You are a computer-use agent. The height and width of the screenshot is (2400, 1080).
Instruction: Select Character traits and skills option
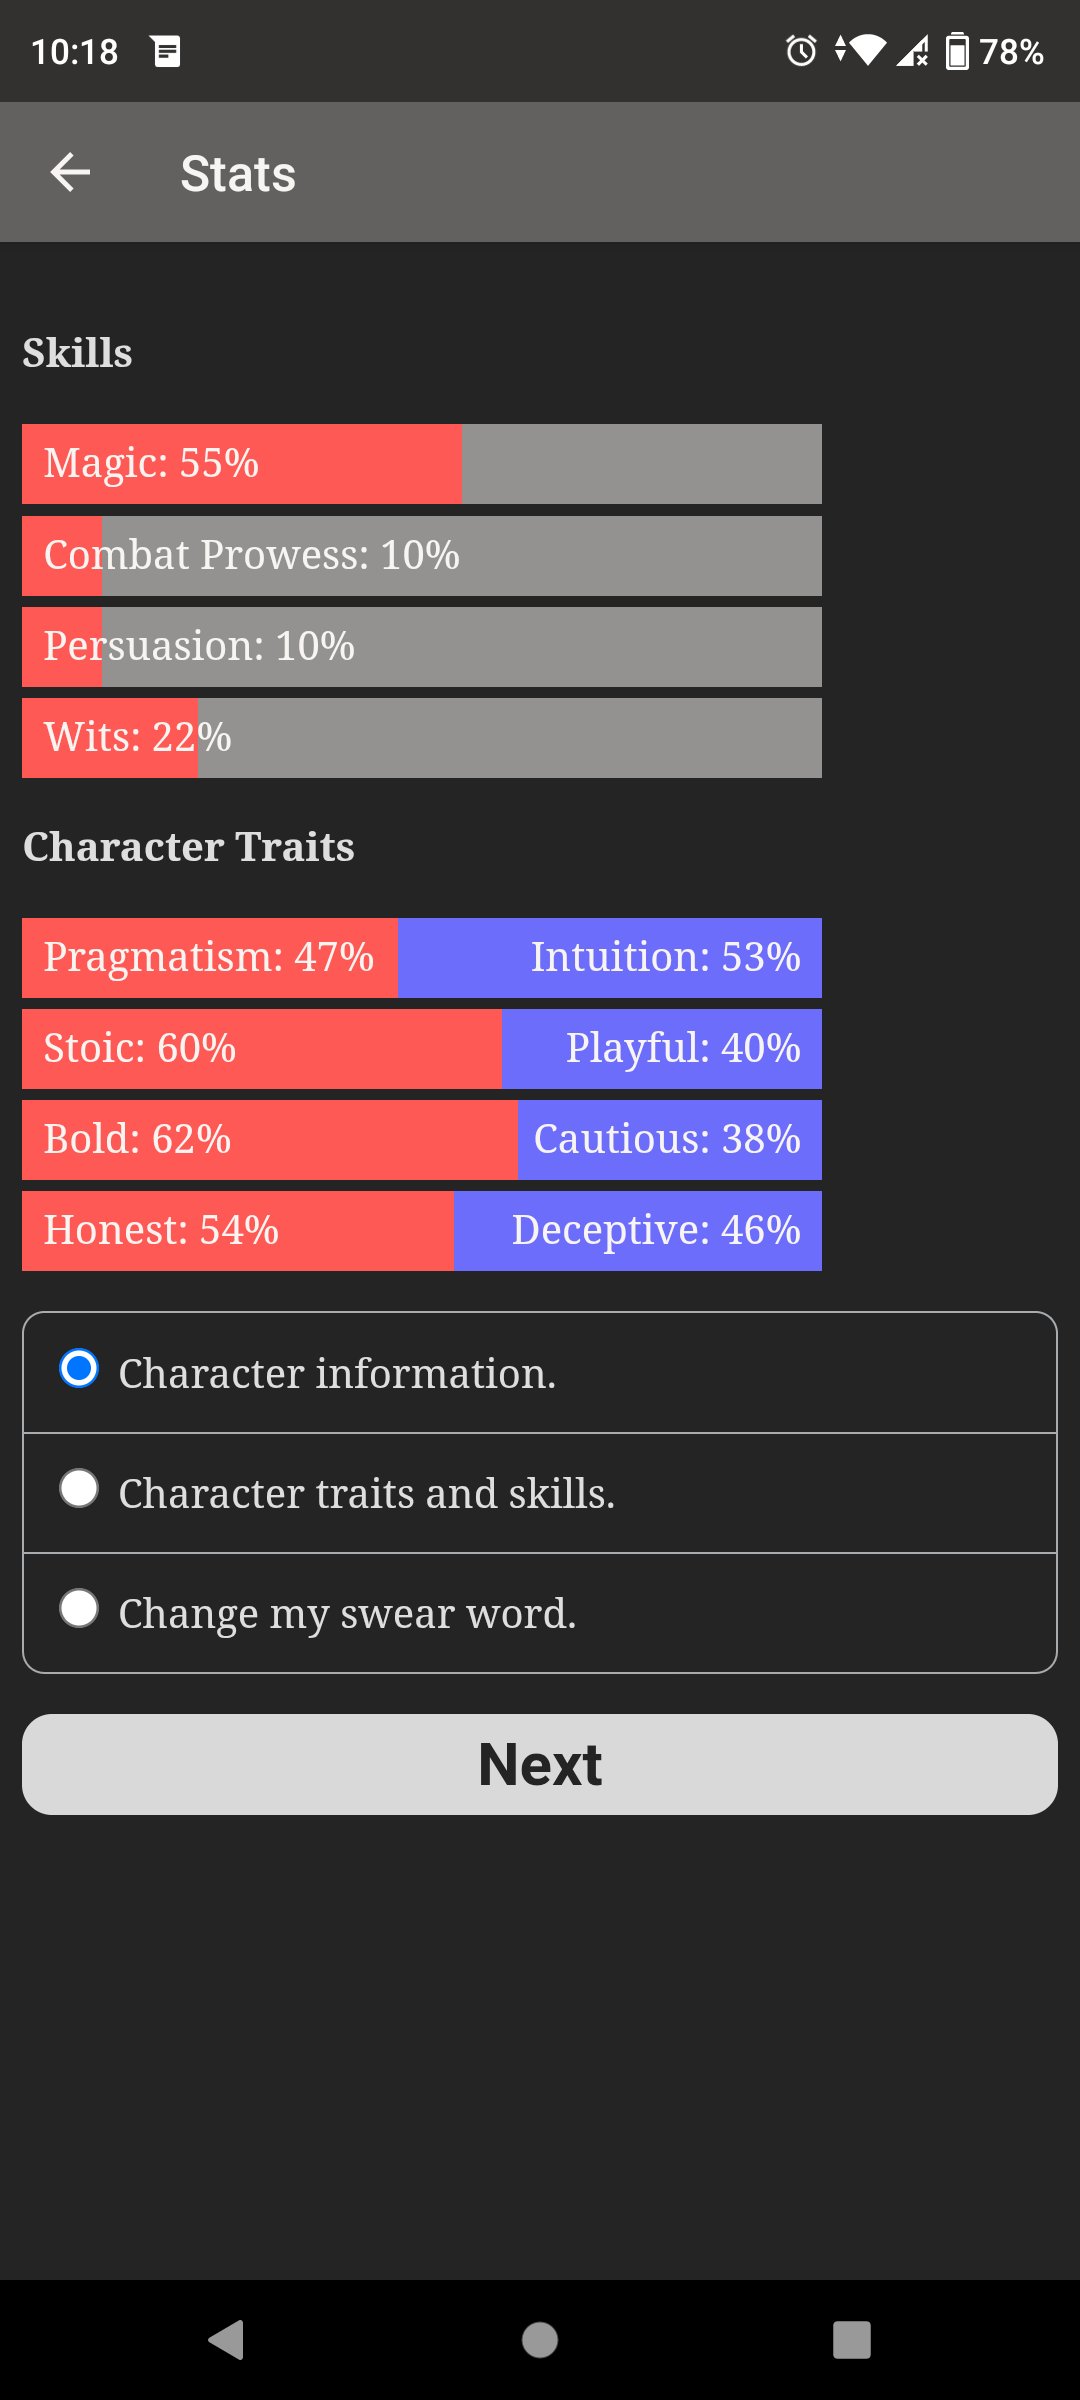(x=540, y=1493)
